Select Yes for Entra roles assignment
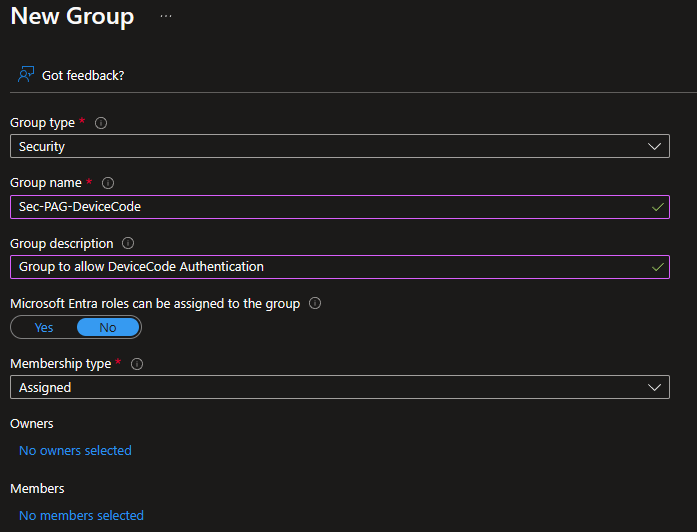Screen dimensions: 697x532 coord(44,327)
